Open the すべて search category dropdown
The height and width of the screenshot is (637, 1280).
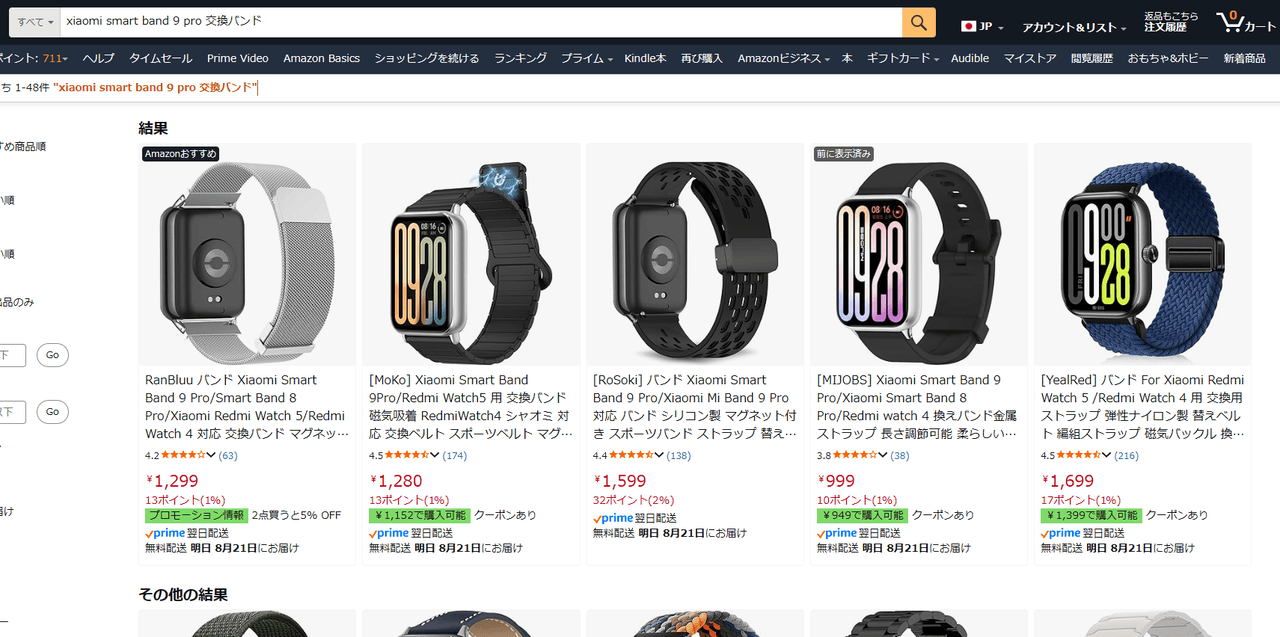pos(36,22)
